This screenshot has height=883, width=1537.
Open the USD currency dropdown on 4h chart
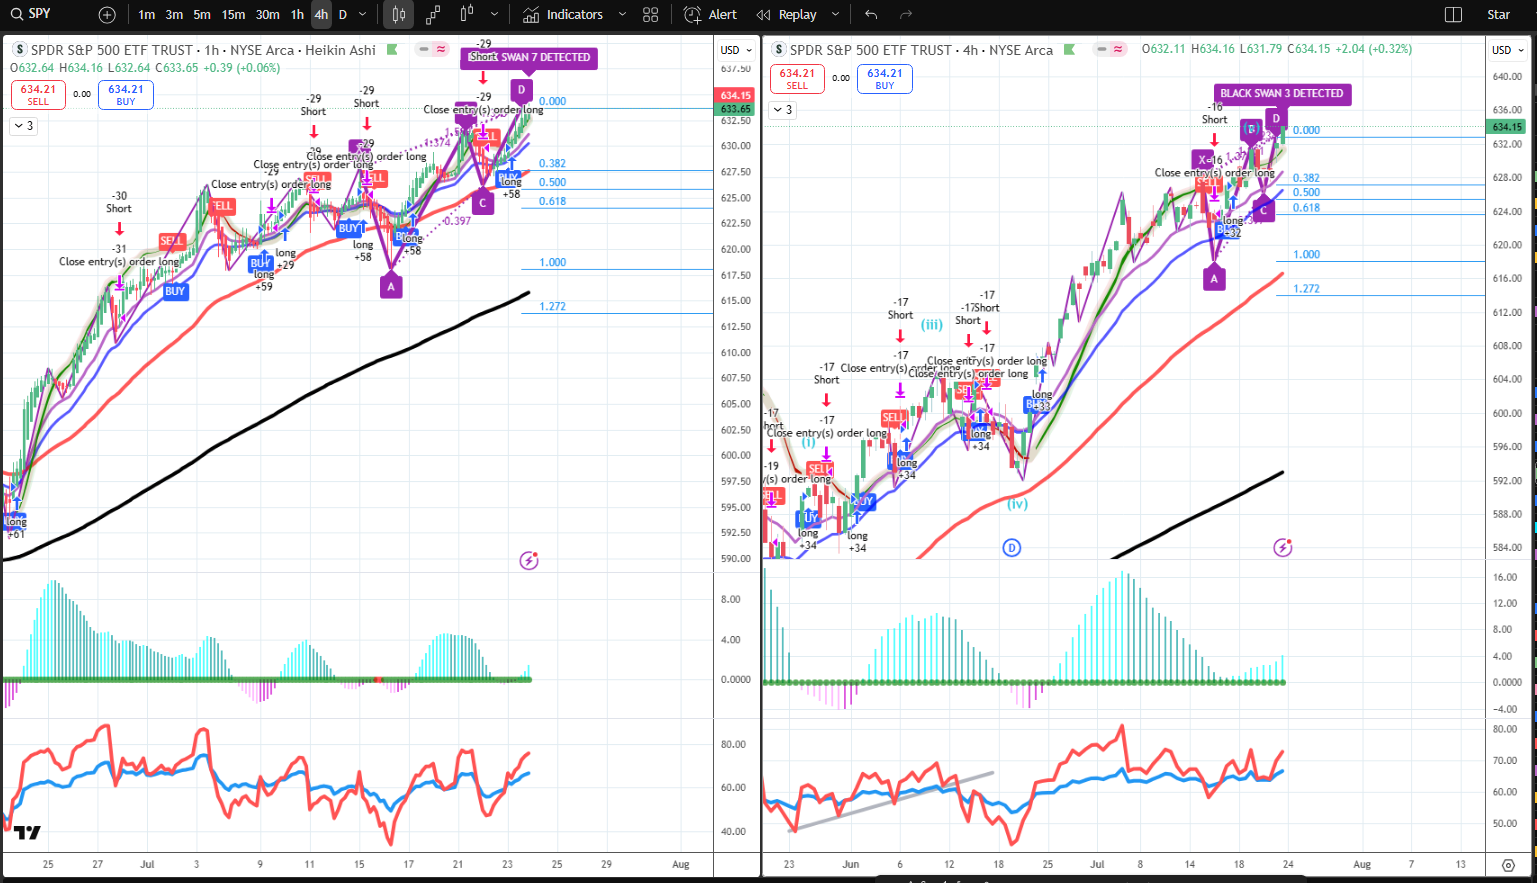(x=1508, y=50)
